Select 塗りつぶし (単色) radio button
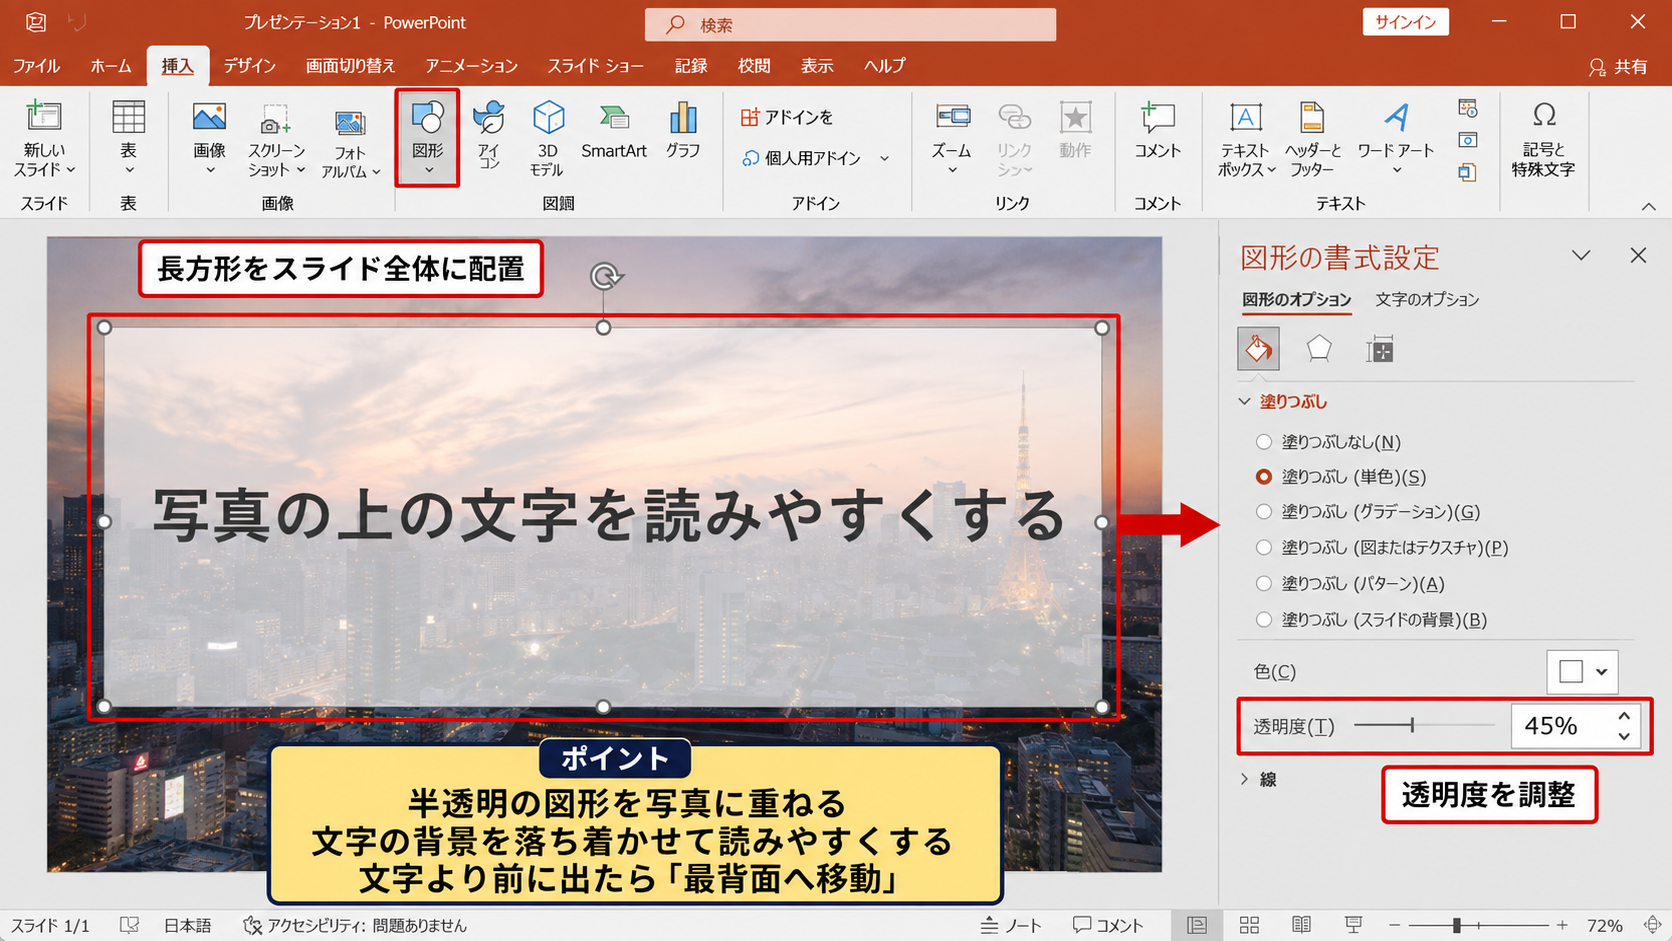The height and width of the screenshot is (941, 1672). (1264, 477)
